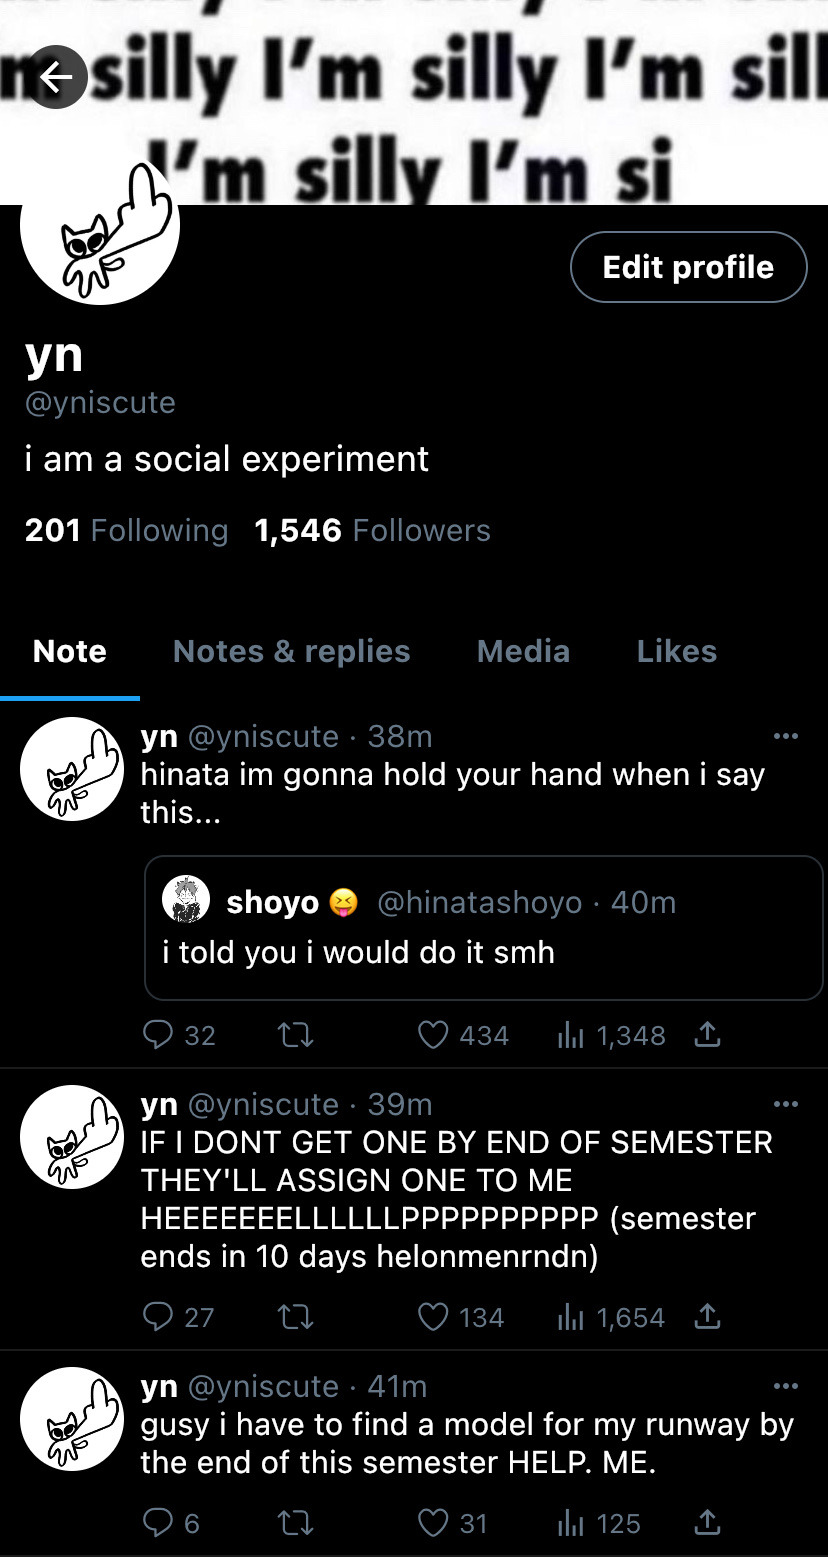Viewport: 828px width, 1557px height.
Task: Repost the IF I DONT GET ONE post
Action: (x=295, y=1317)
